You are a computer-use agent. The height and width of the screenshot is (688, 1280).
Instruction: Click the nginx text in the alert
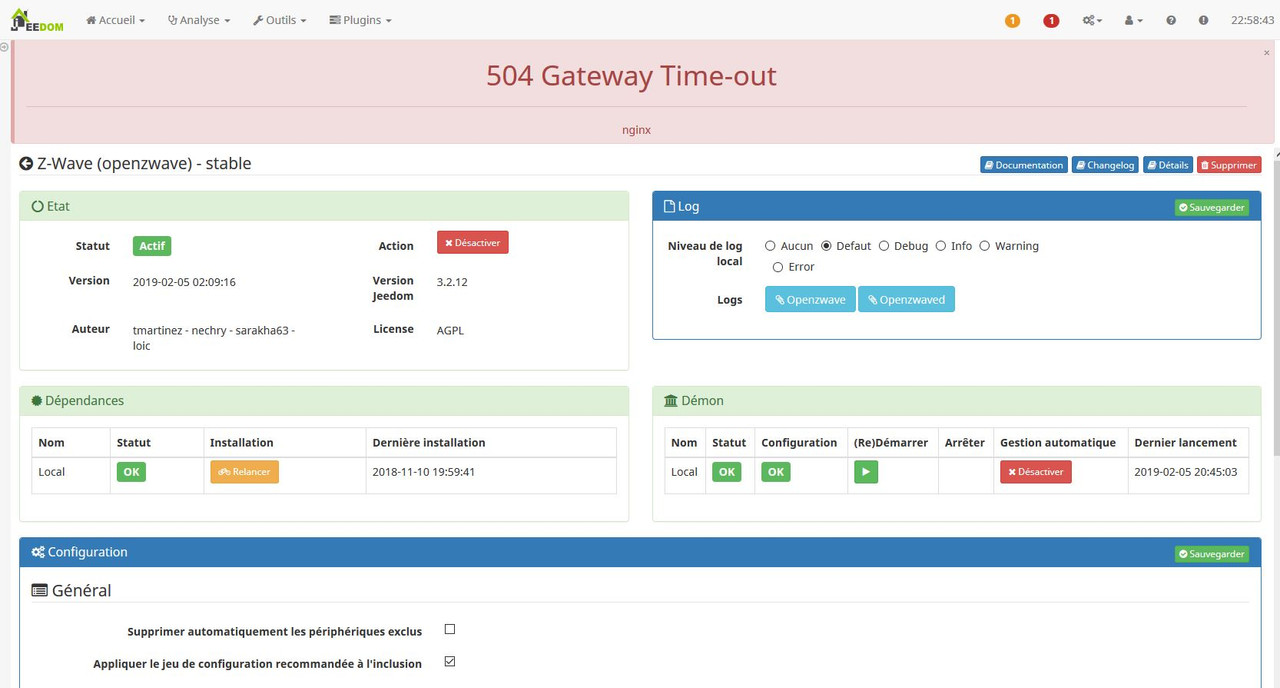tap(636, 130)
